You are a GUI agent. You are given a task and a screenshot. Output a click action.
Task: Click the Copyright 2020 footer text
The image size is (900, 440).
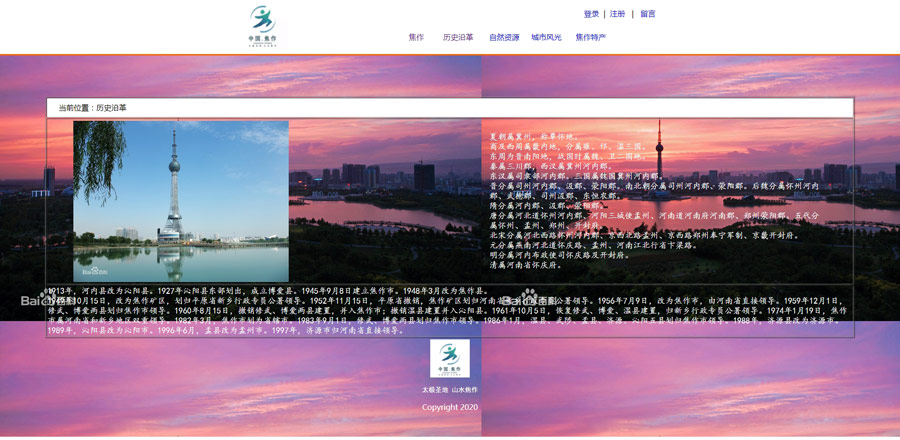click(449, 407)
